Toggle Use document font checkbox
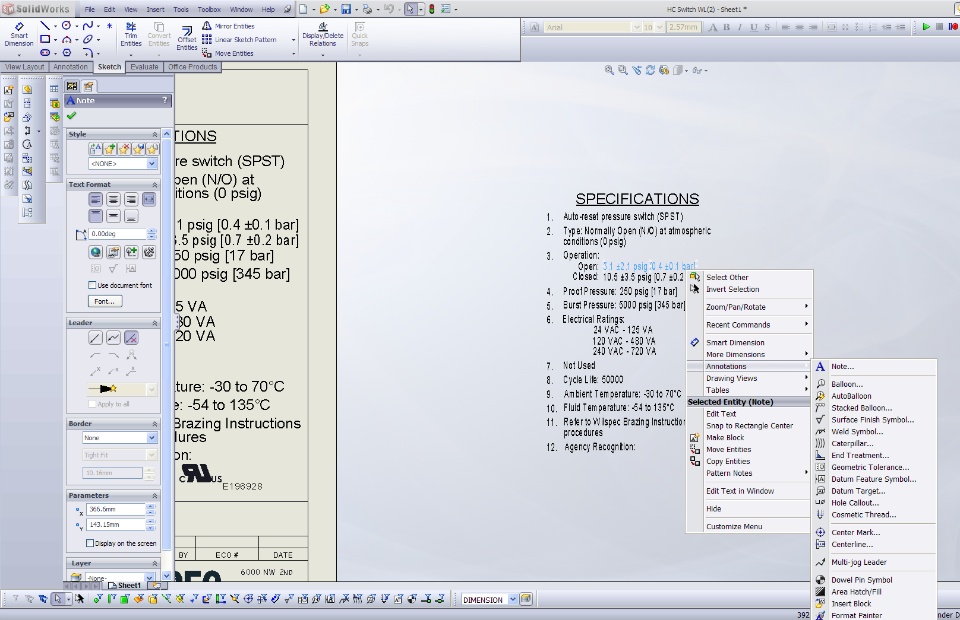The width and height of the screenshot is (960, 620). [92, 285]
